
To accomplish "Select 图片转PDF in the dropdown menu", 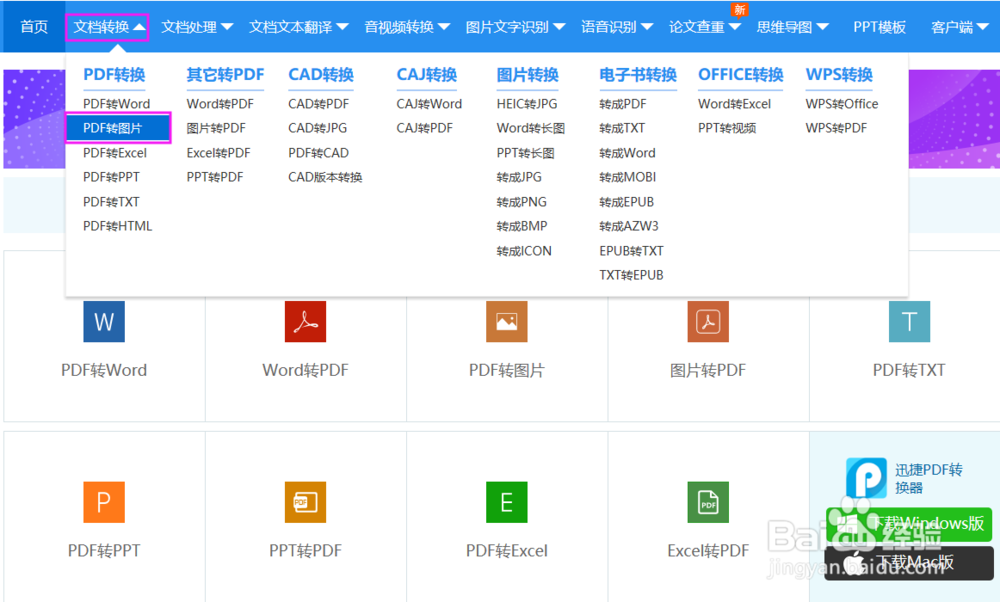I will point(216,128).
